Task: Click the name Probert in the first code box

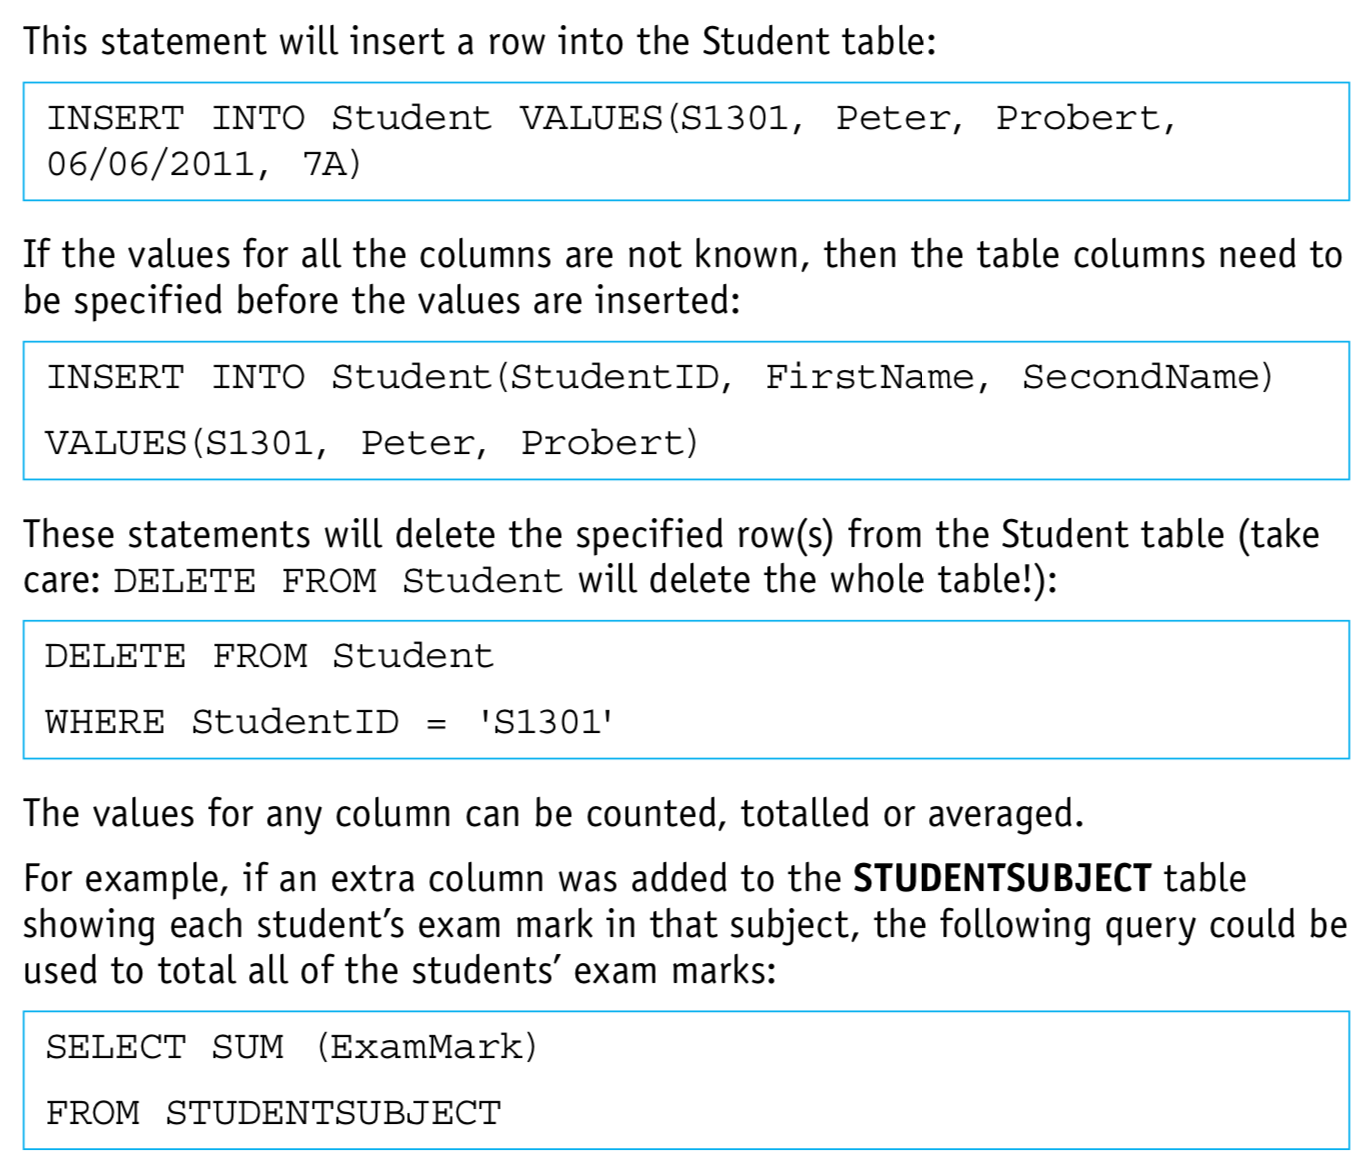Action: (x=1077, y=118)
